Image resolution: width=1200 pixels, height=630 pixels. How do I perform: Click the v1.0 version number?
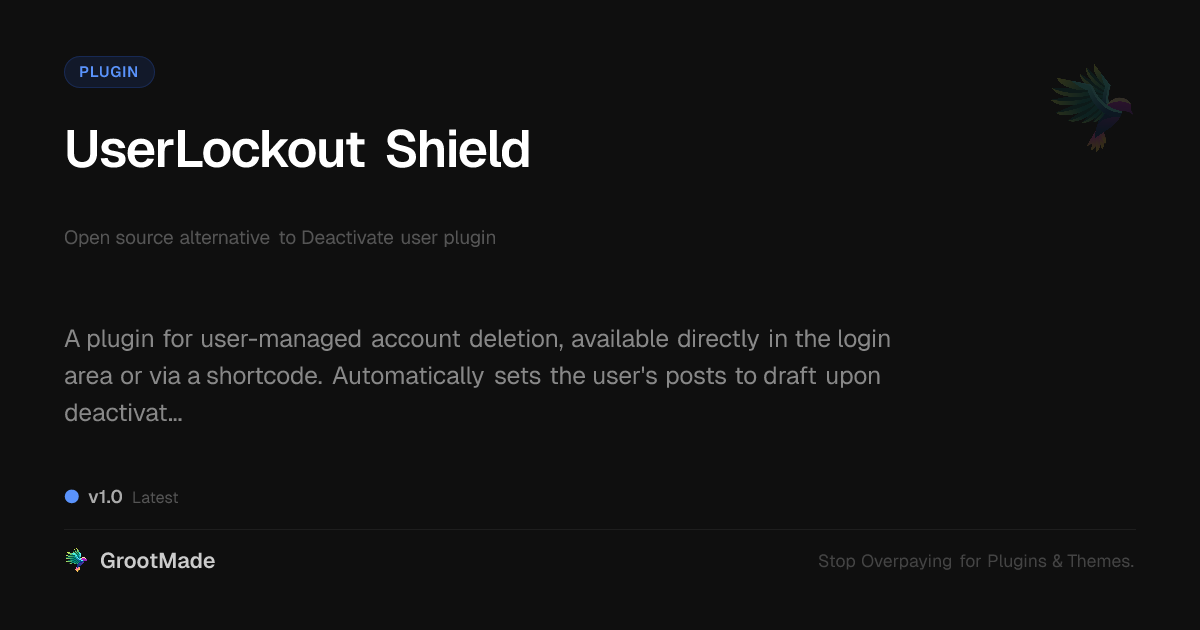(105, 497)
